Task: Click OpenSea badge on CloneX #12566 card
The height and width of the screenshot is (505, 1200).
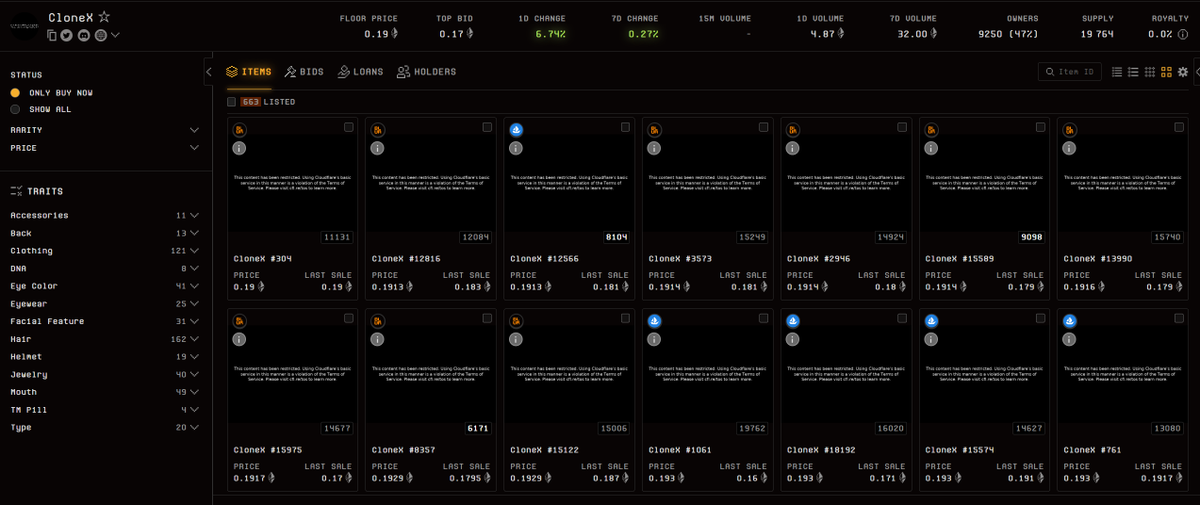Action: click(x=516, y=130)
